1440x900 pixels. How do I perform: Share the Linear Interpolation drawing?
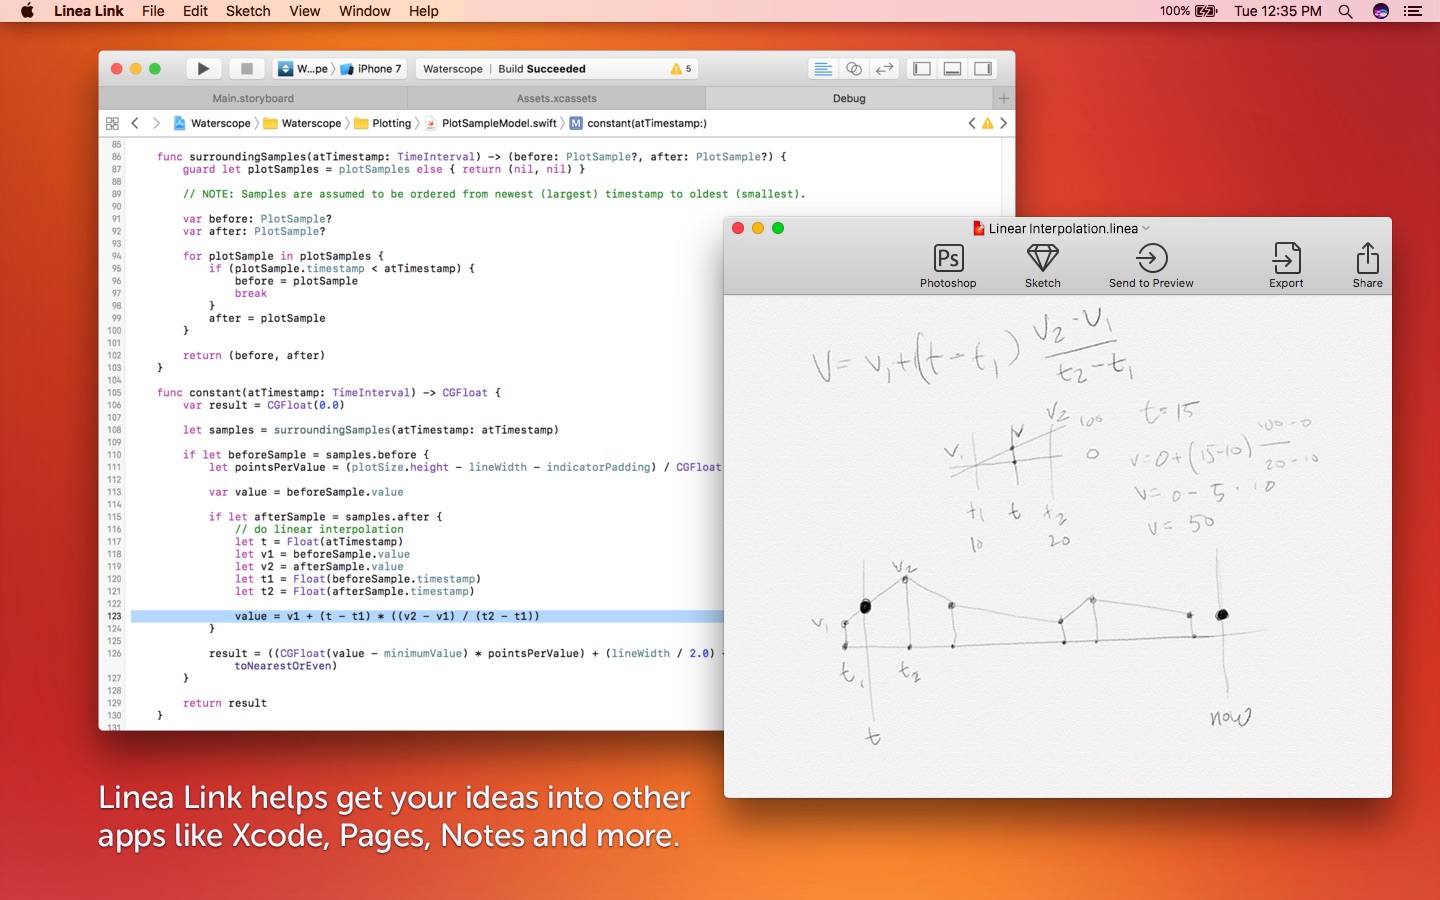coord(1367,266)
